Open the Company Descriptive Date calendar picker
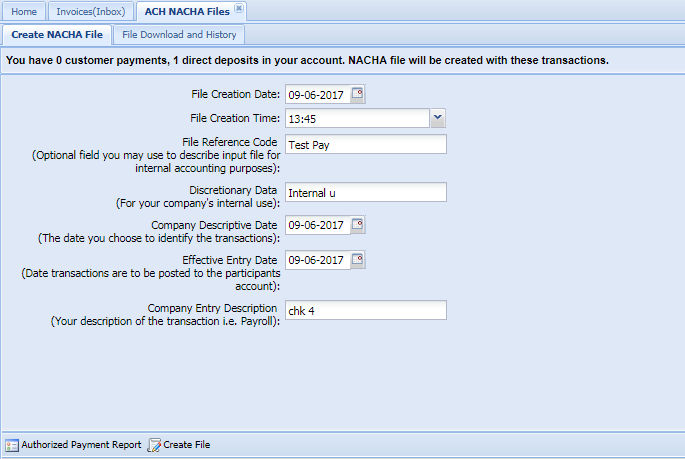Viewport: 685px width, 459px height. (358, 224)
